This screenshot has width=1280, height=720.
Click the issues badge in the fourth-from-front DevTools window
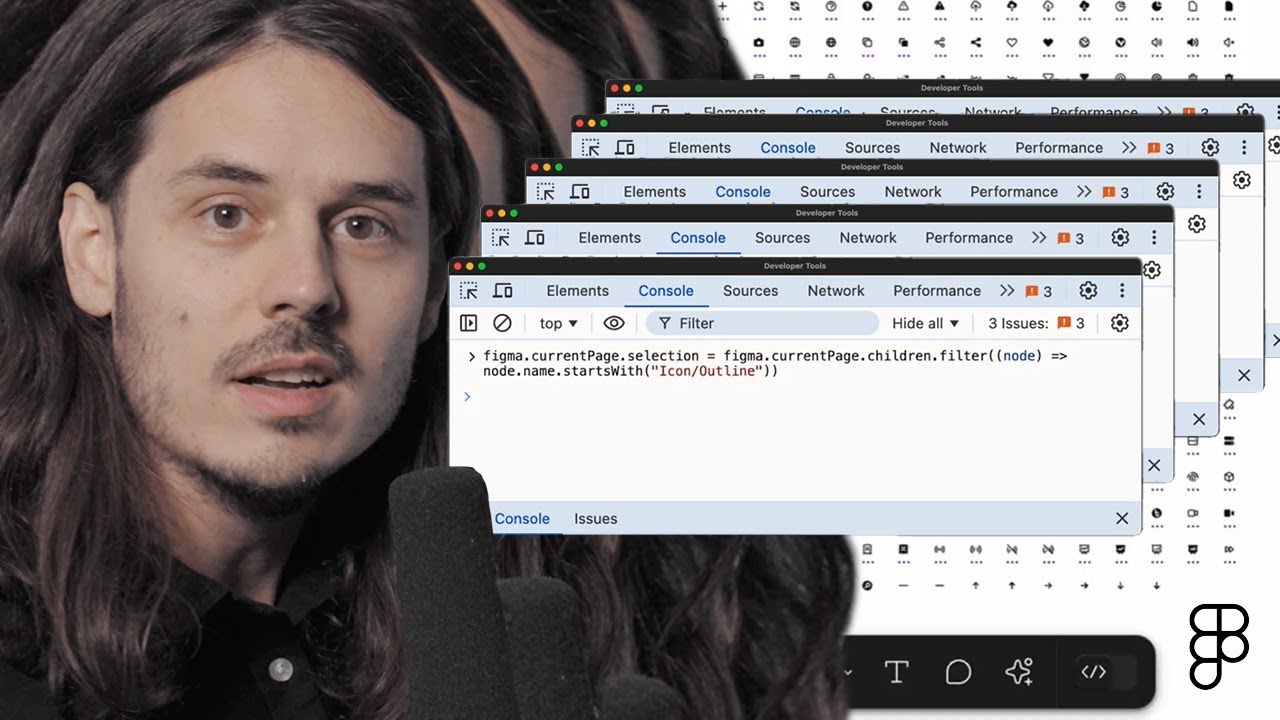1160,149
